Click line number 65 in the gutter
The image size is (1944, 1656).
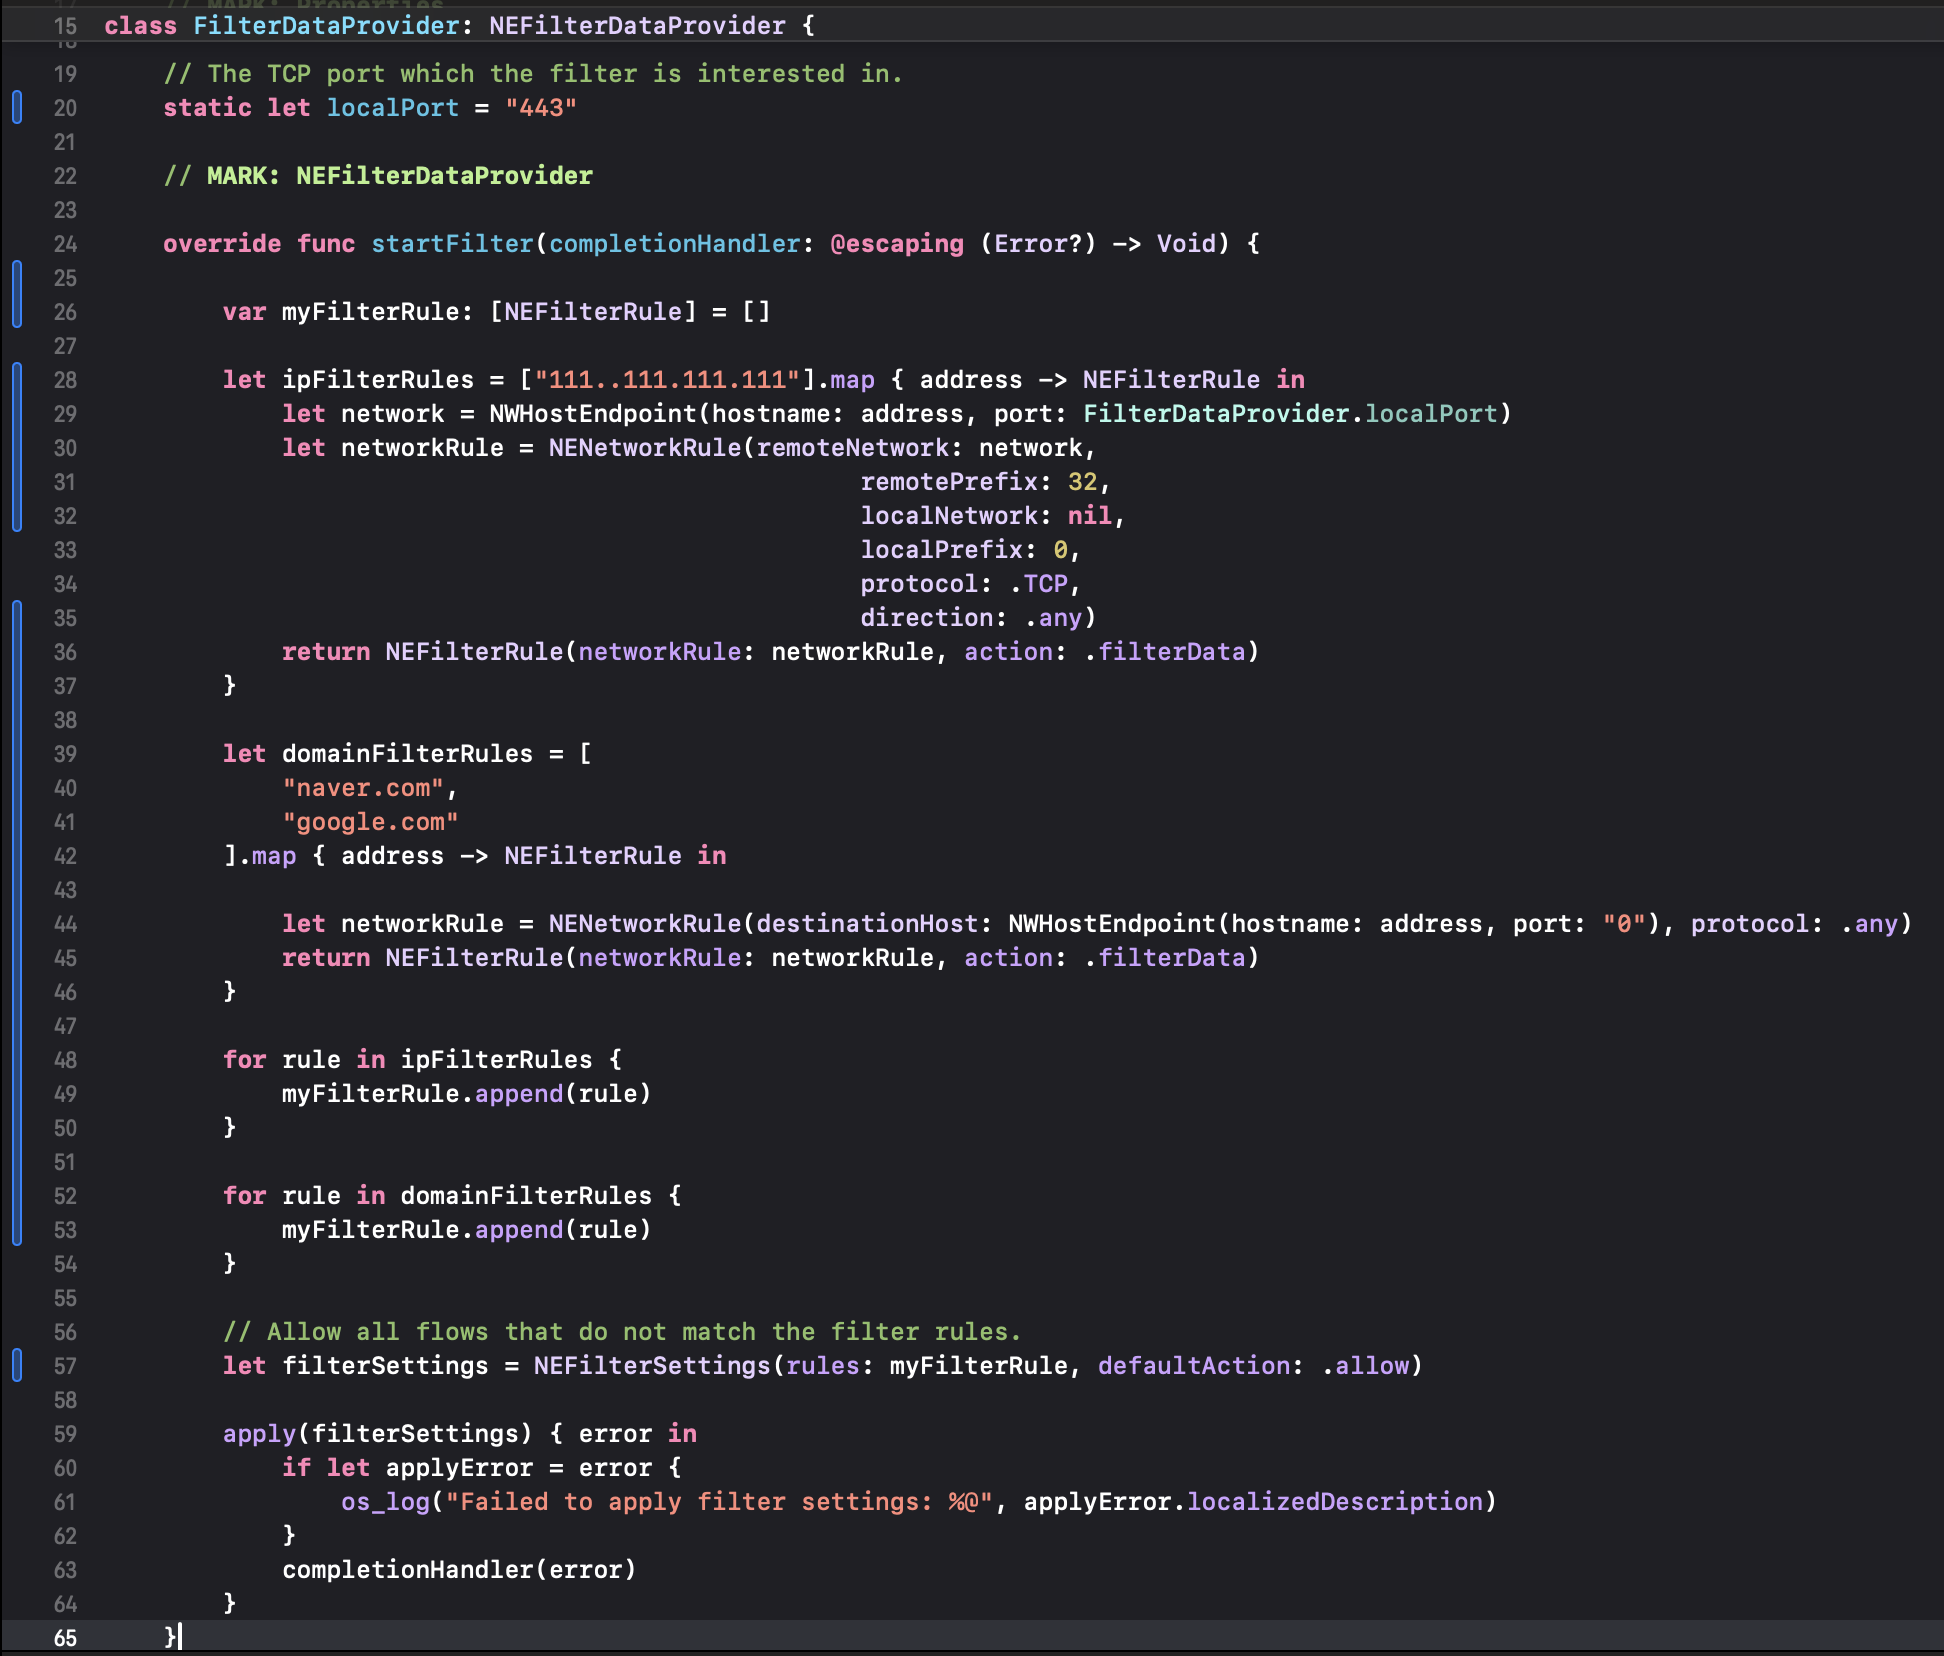tap(65, 1638)
